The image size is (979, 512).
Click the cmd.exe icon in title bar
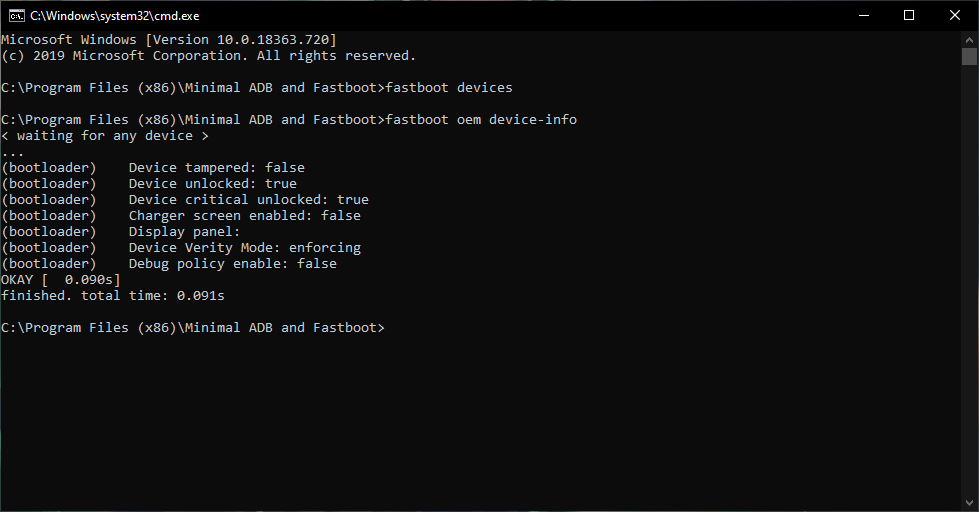coord(16,15)
